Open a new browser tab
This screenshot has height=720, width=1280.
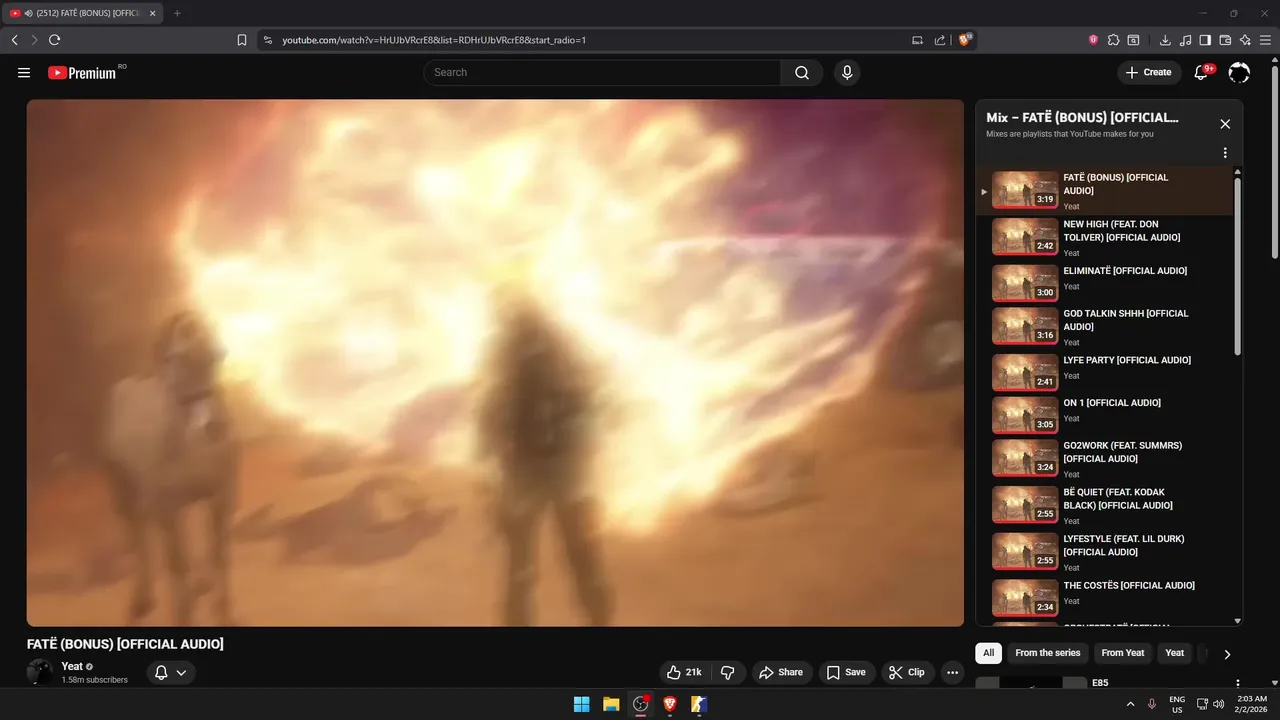177,13
